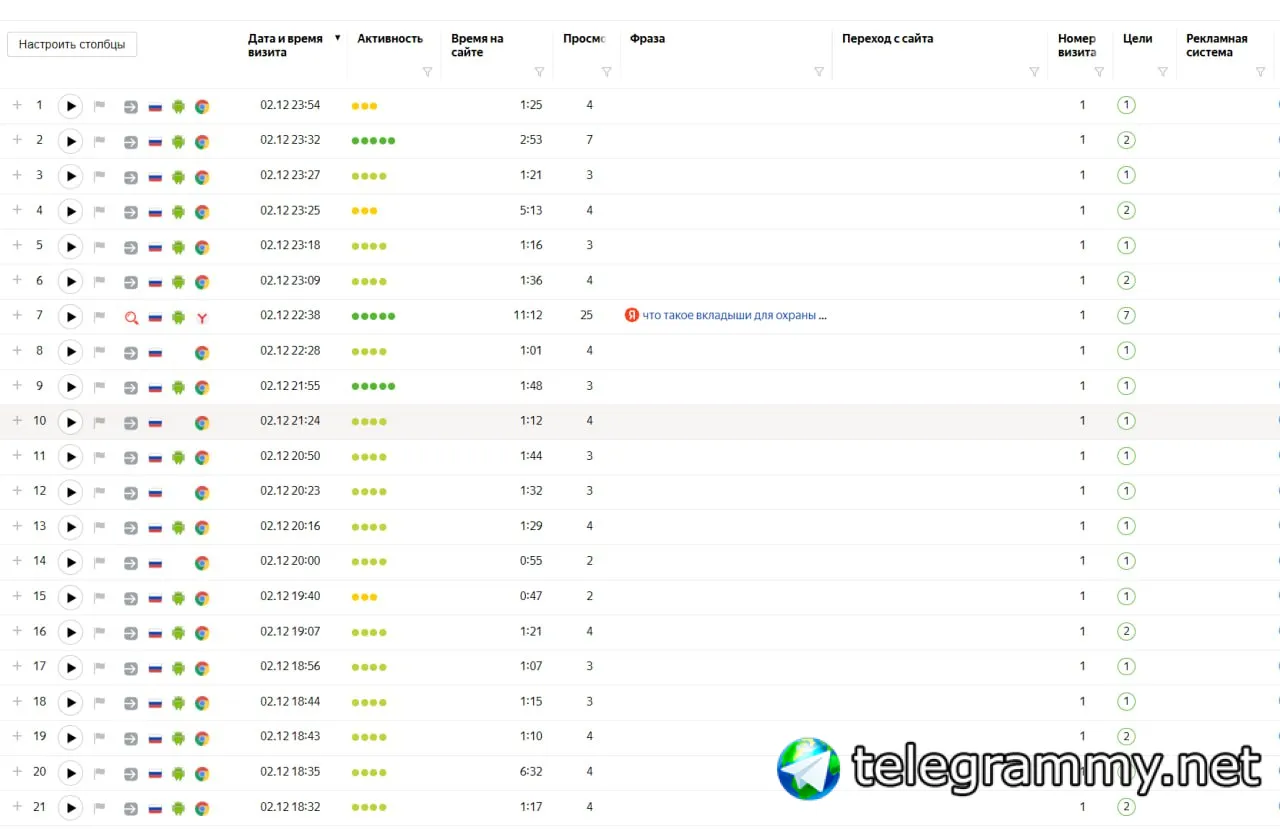Open the filter for Рекламная система column

[1261, 72]
